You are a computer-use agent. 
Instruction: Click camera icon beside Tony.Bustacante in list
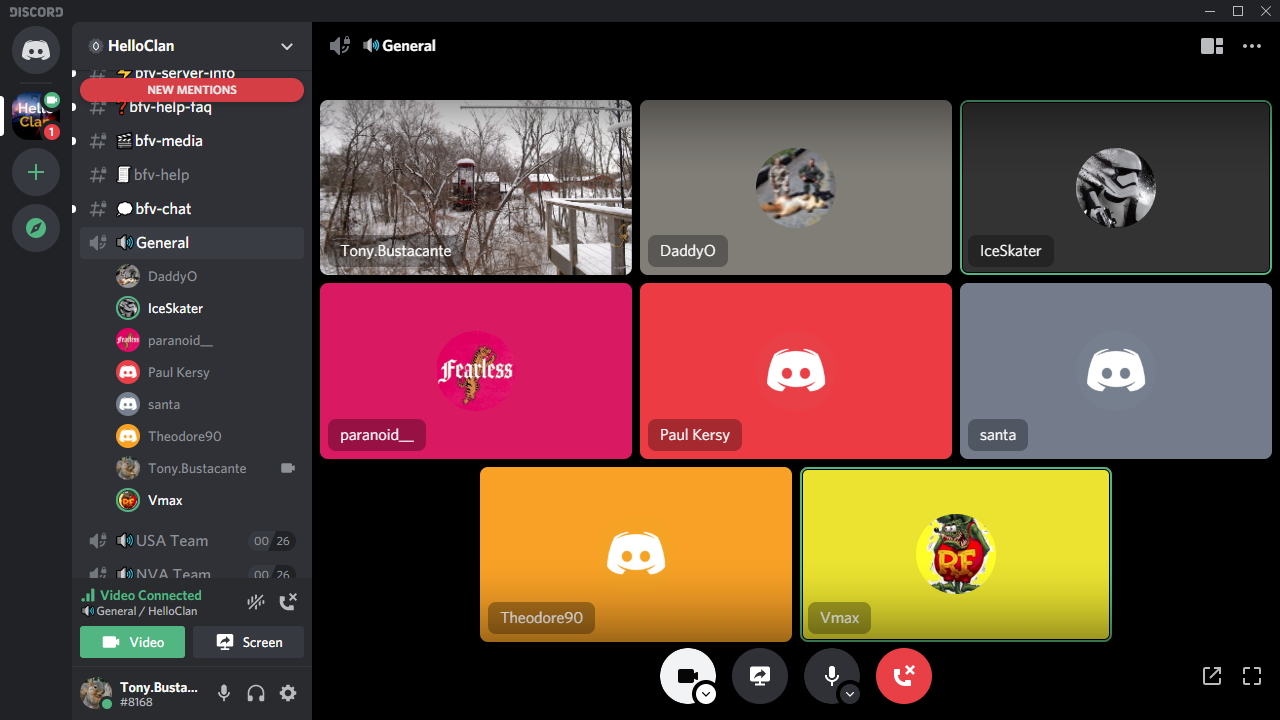[288, 468]
